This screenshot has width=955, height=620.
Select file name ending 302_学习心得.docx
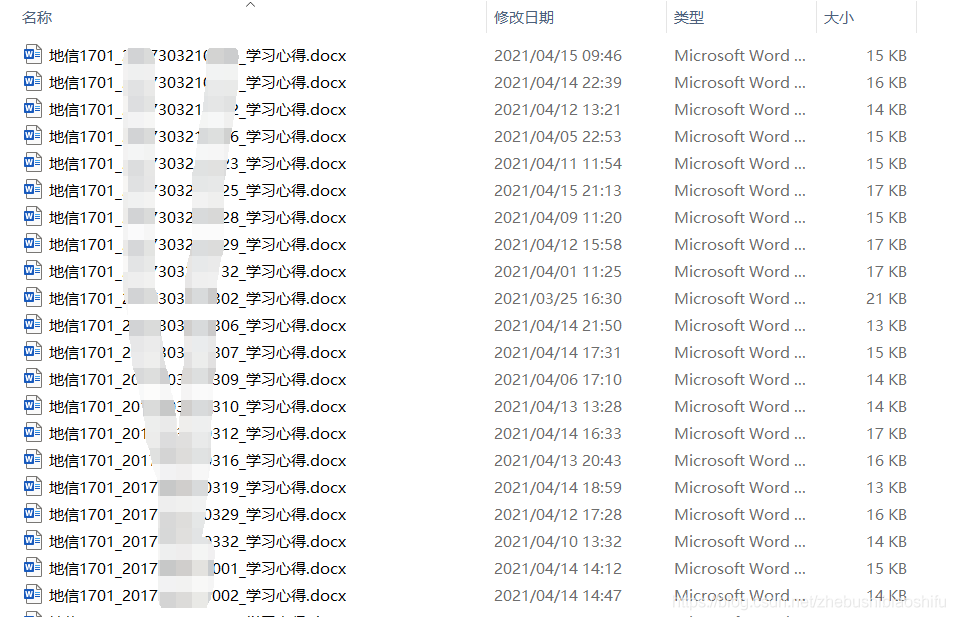(x=197, y=298)
